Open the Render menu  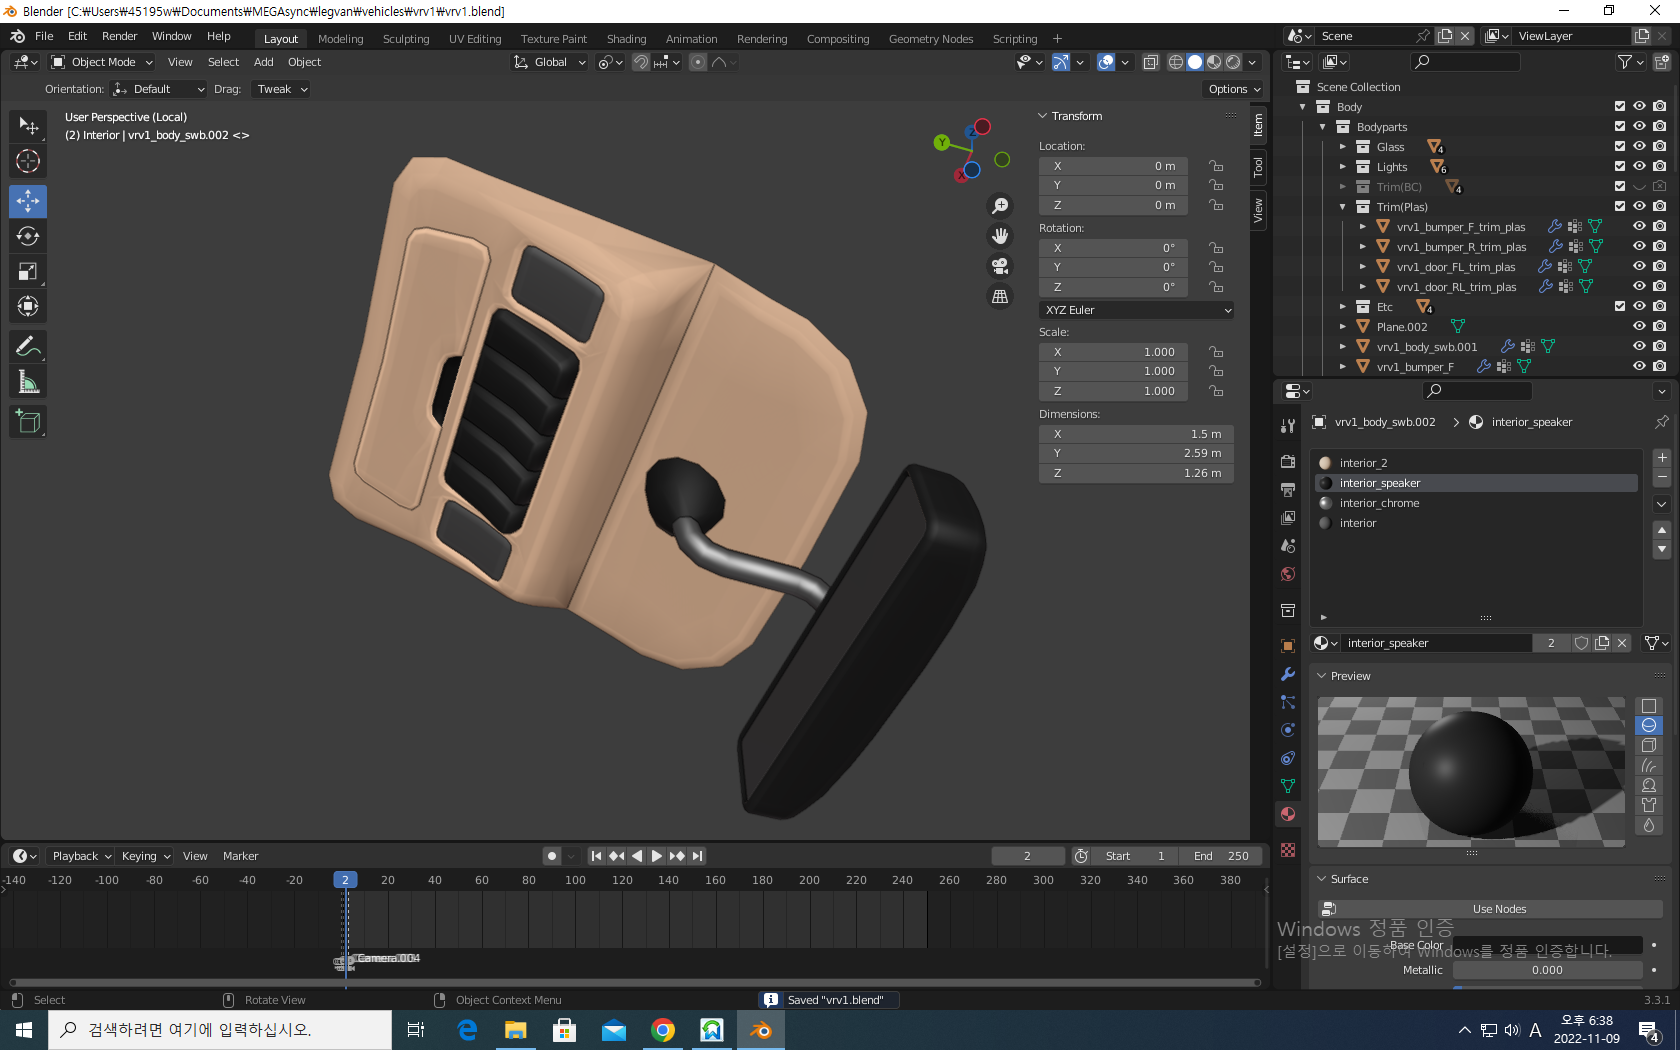tap(119, 36)
